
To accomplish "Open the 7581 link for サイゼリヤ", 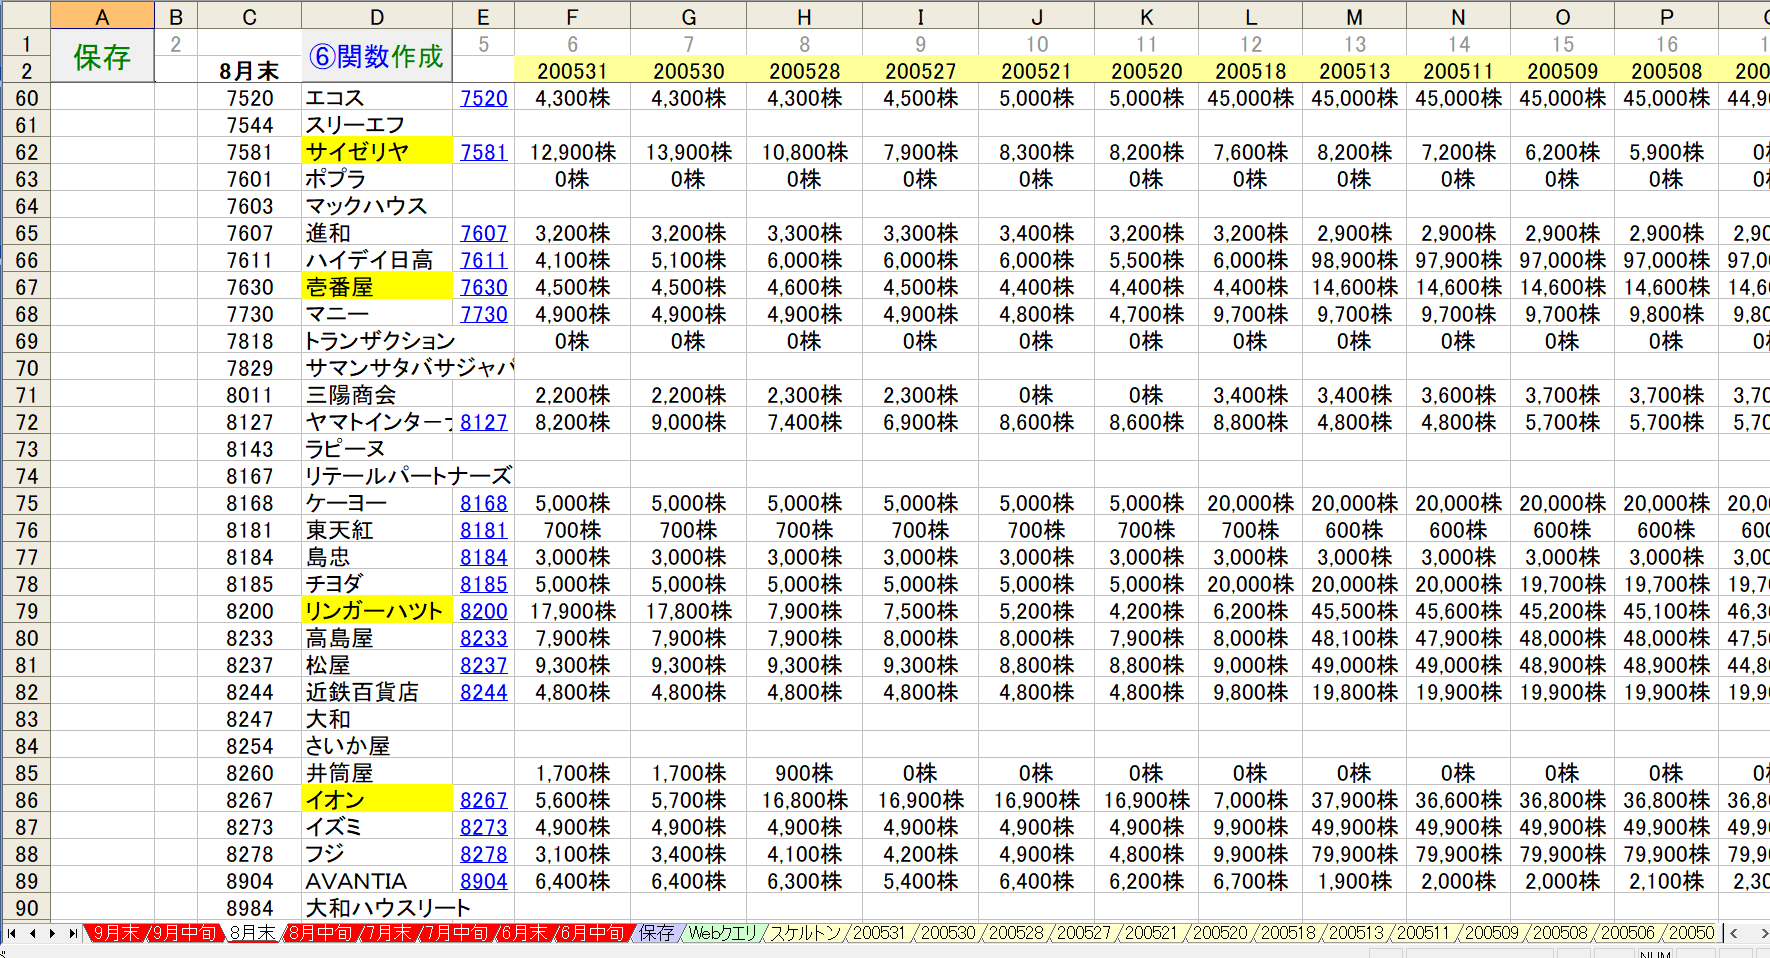I will [484, 152].
